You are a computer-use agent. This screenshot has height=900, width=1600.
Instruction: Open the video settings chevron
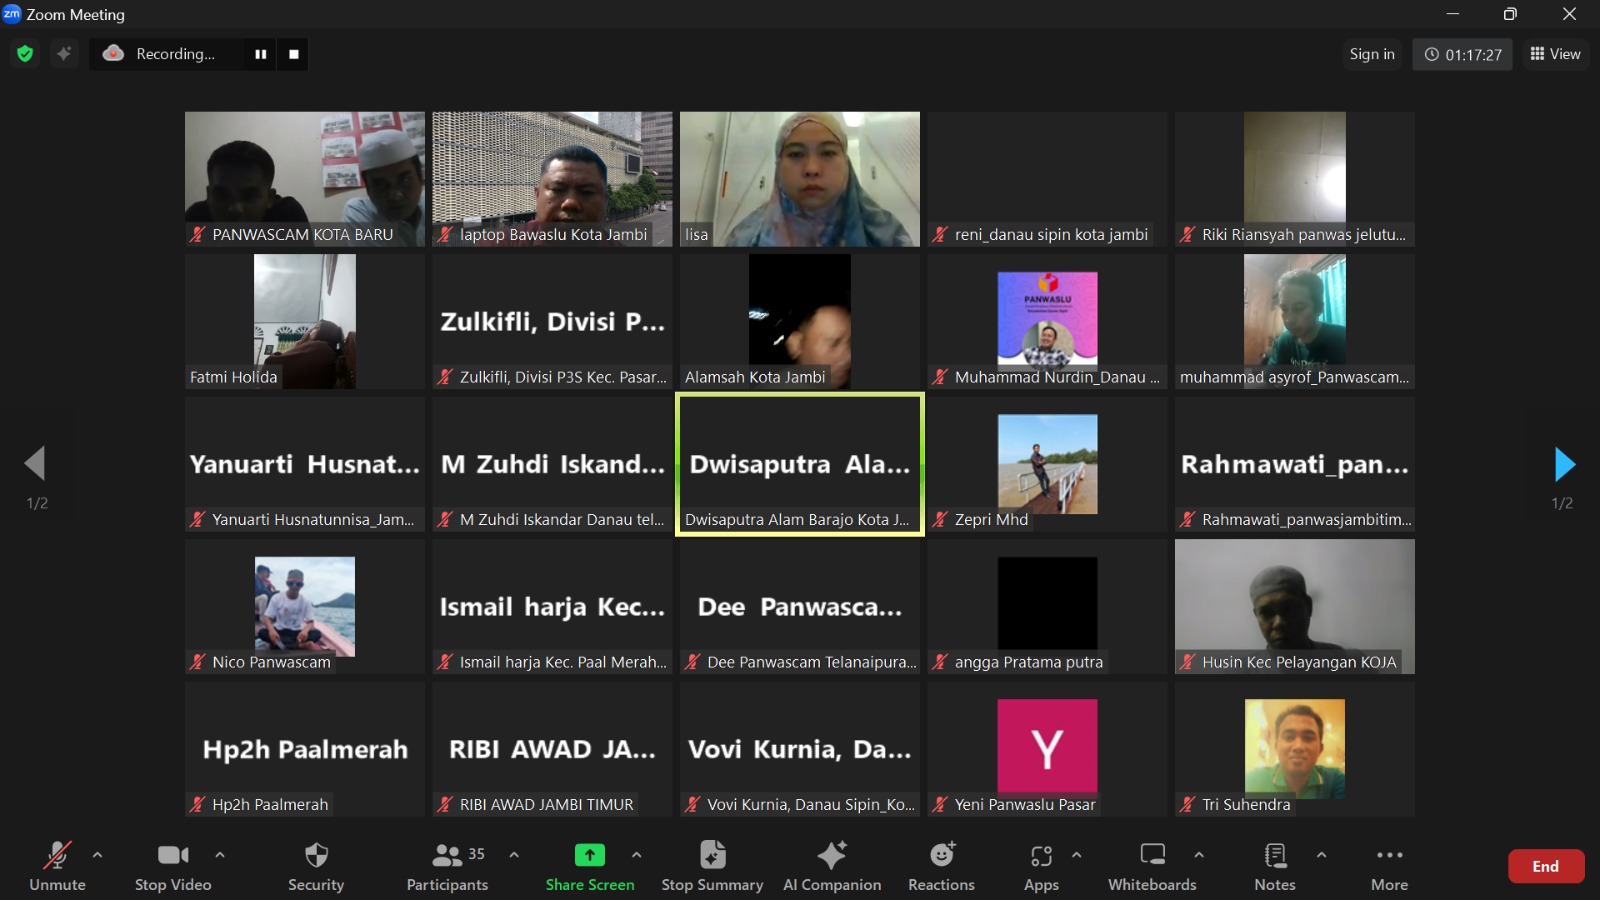pos(219,855)
